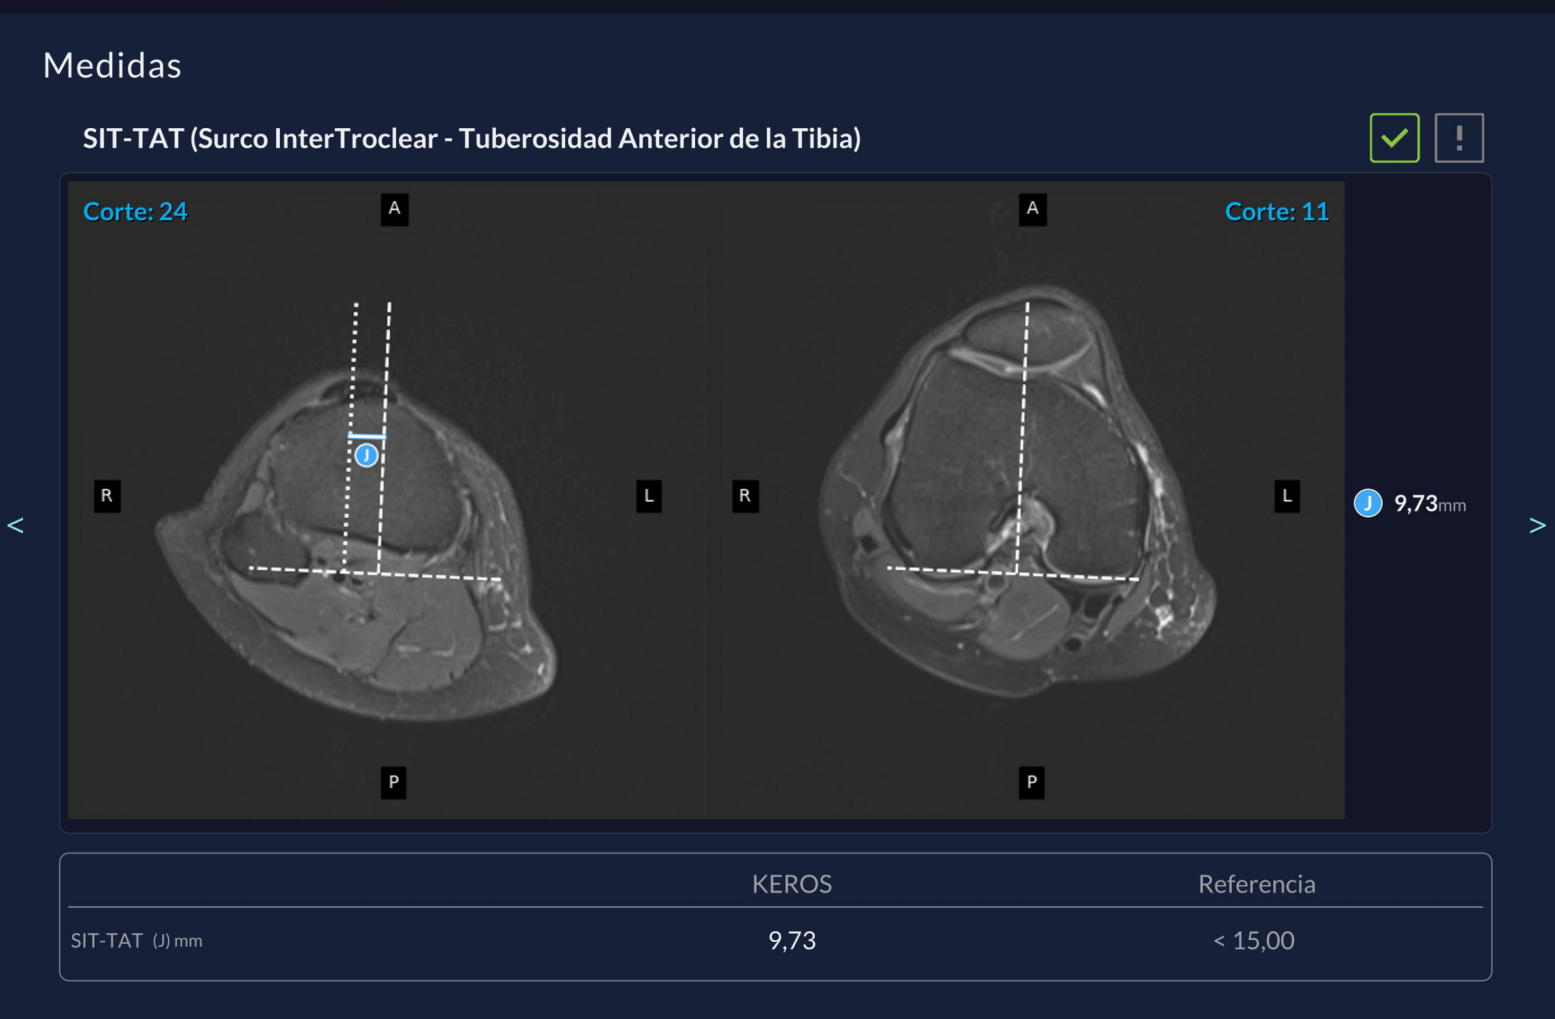Image resolution: width=1555 pixels, height=1019 pixels.
Task: Click the KEROS column header
Action: pos(791,884)
